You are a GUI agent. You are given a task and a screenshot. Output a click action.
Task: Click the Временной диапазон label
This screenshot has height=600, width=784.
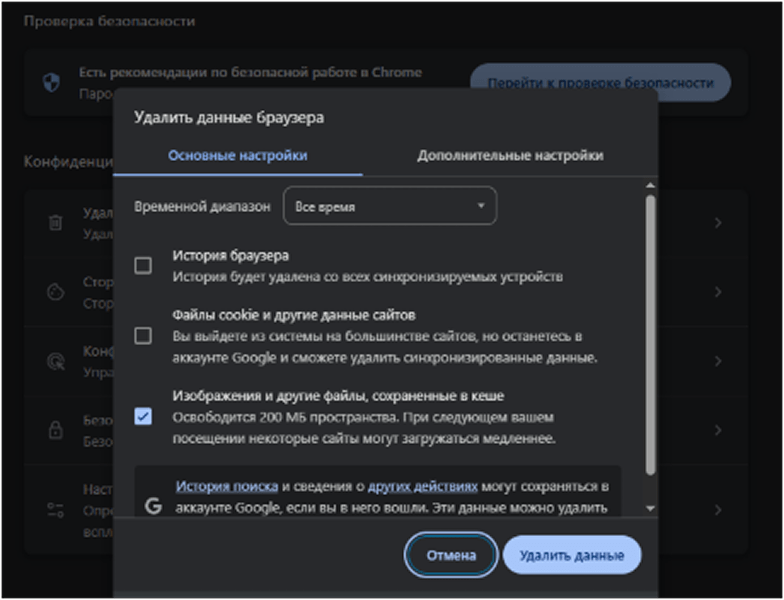(202, 206)
